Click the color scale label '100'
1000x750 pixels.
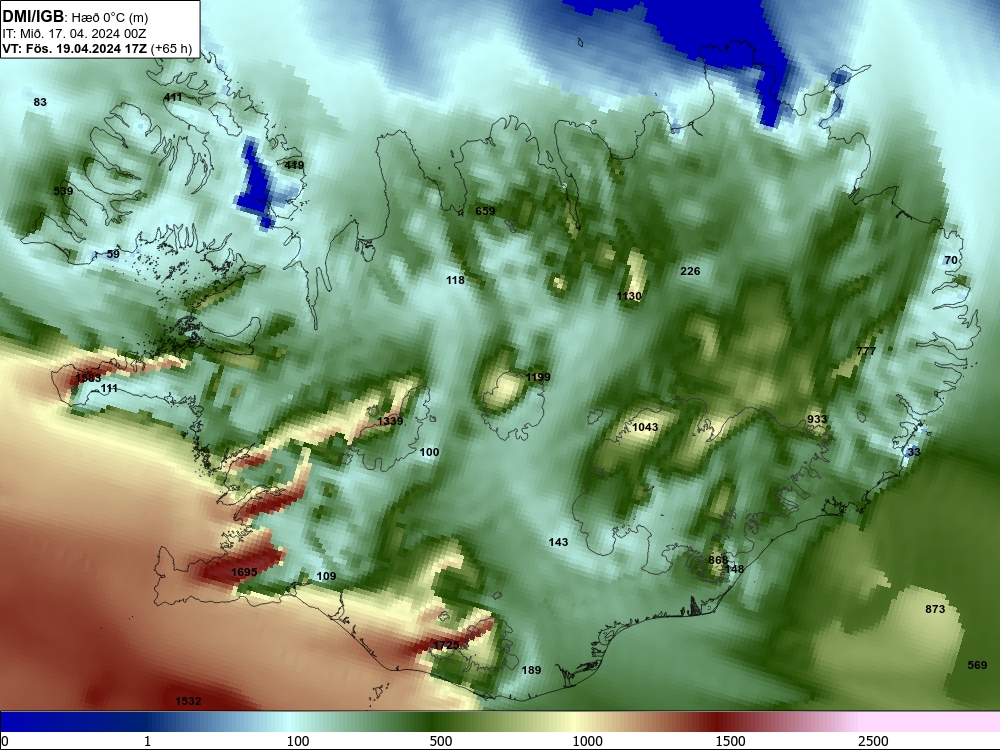[298, 741]
